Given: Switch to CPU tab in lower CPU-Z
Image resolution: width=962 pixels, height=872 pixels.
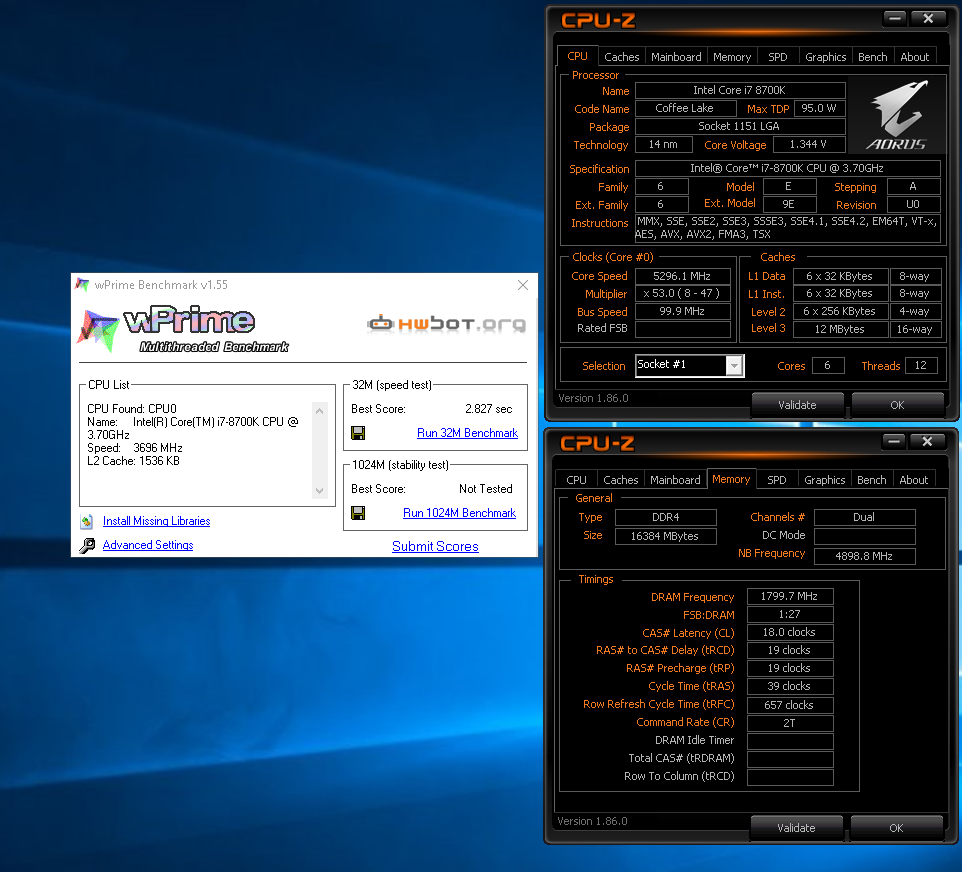Looking at the screenshot, I should click(x=576, y=480).
